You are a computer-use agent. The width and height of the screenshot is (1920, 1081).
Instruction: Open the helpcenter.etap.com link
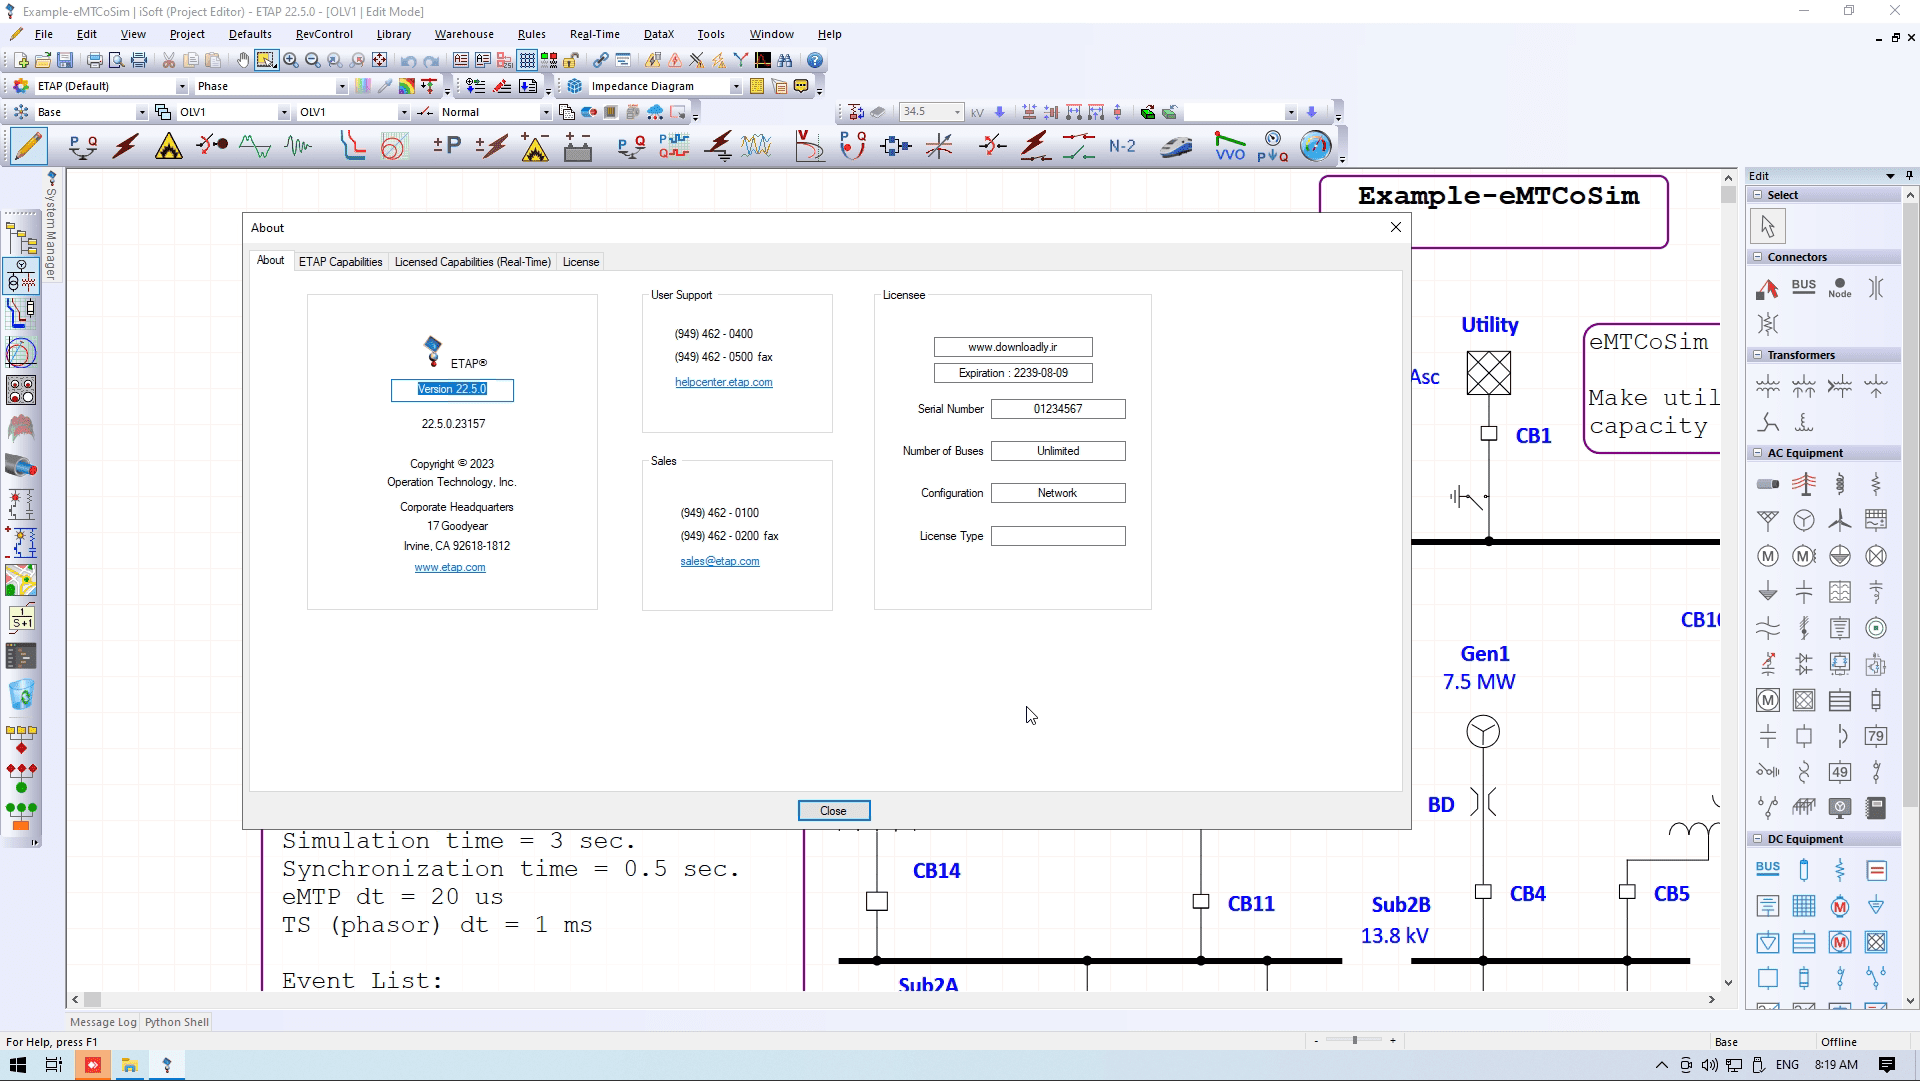pos(723,382)
